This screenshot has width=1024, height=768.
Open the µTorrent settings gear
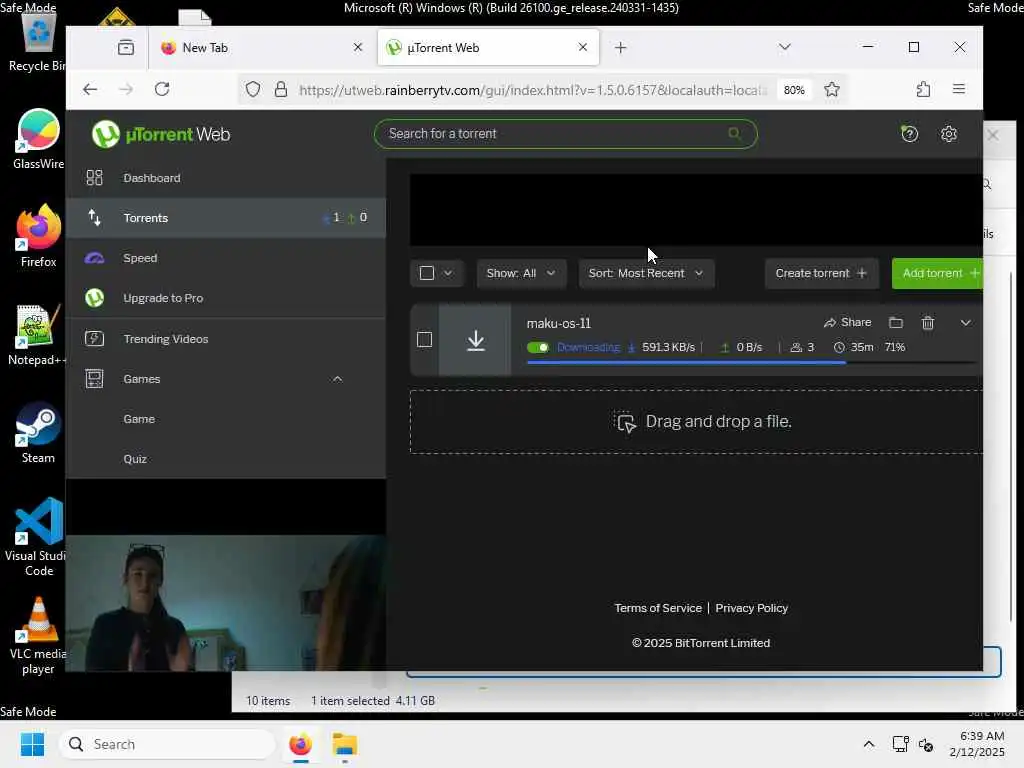pos(948,134)
